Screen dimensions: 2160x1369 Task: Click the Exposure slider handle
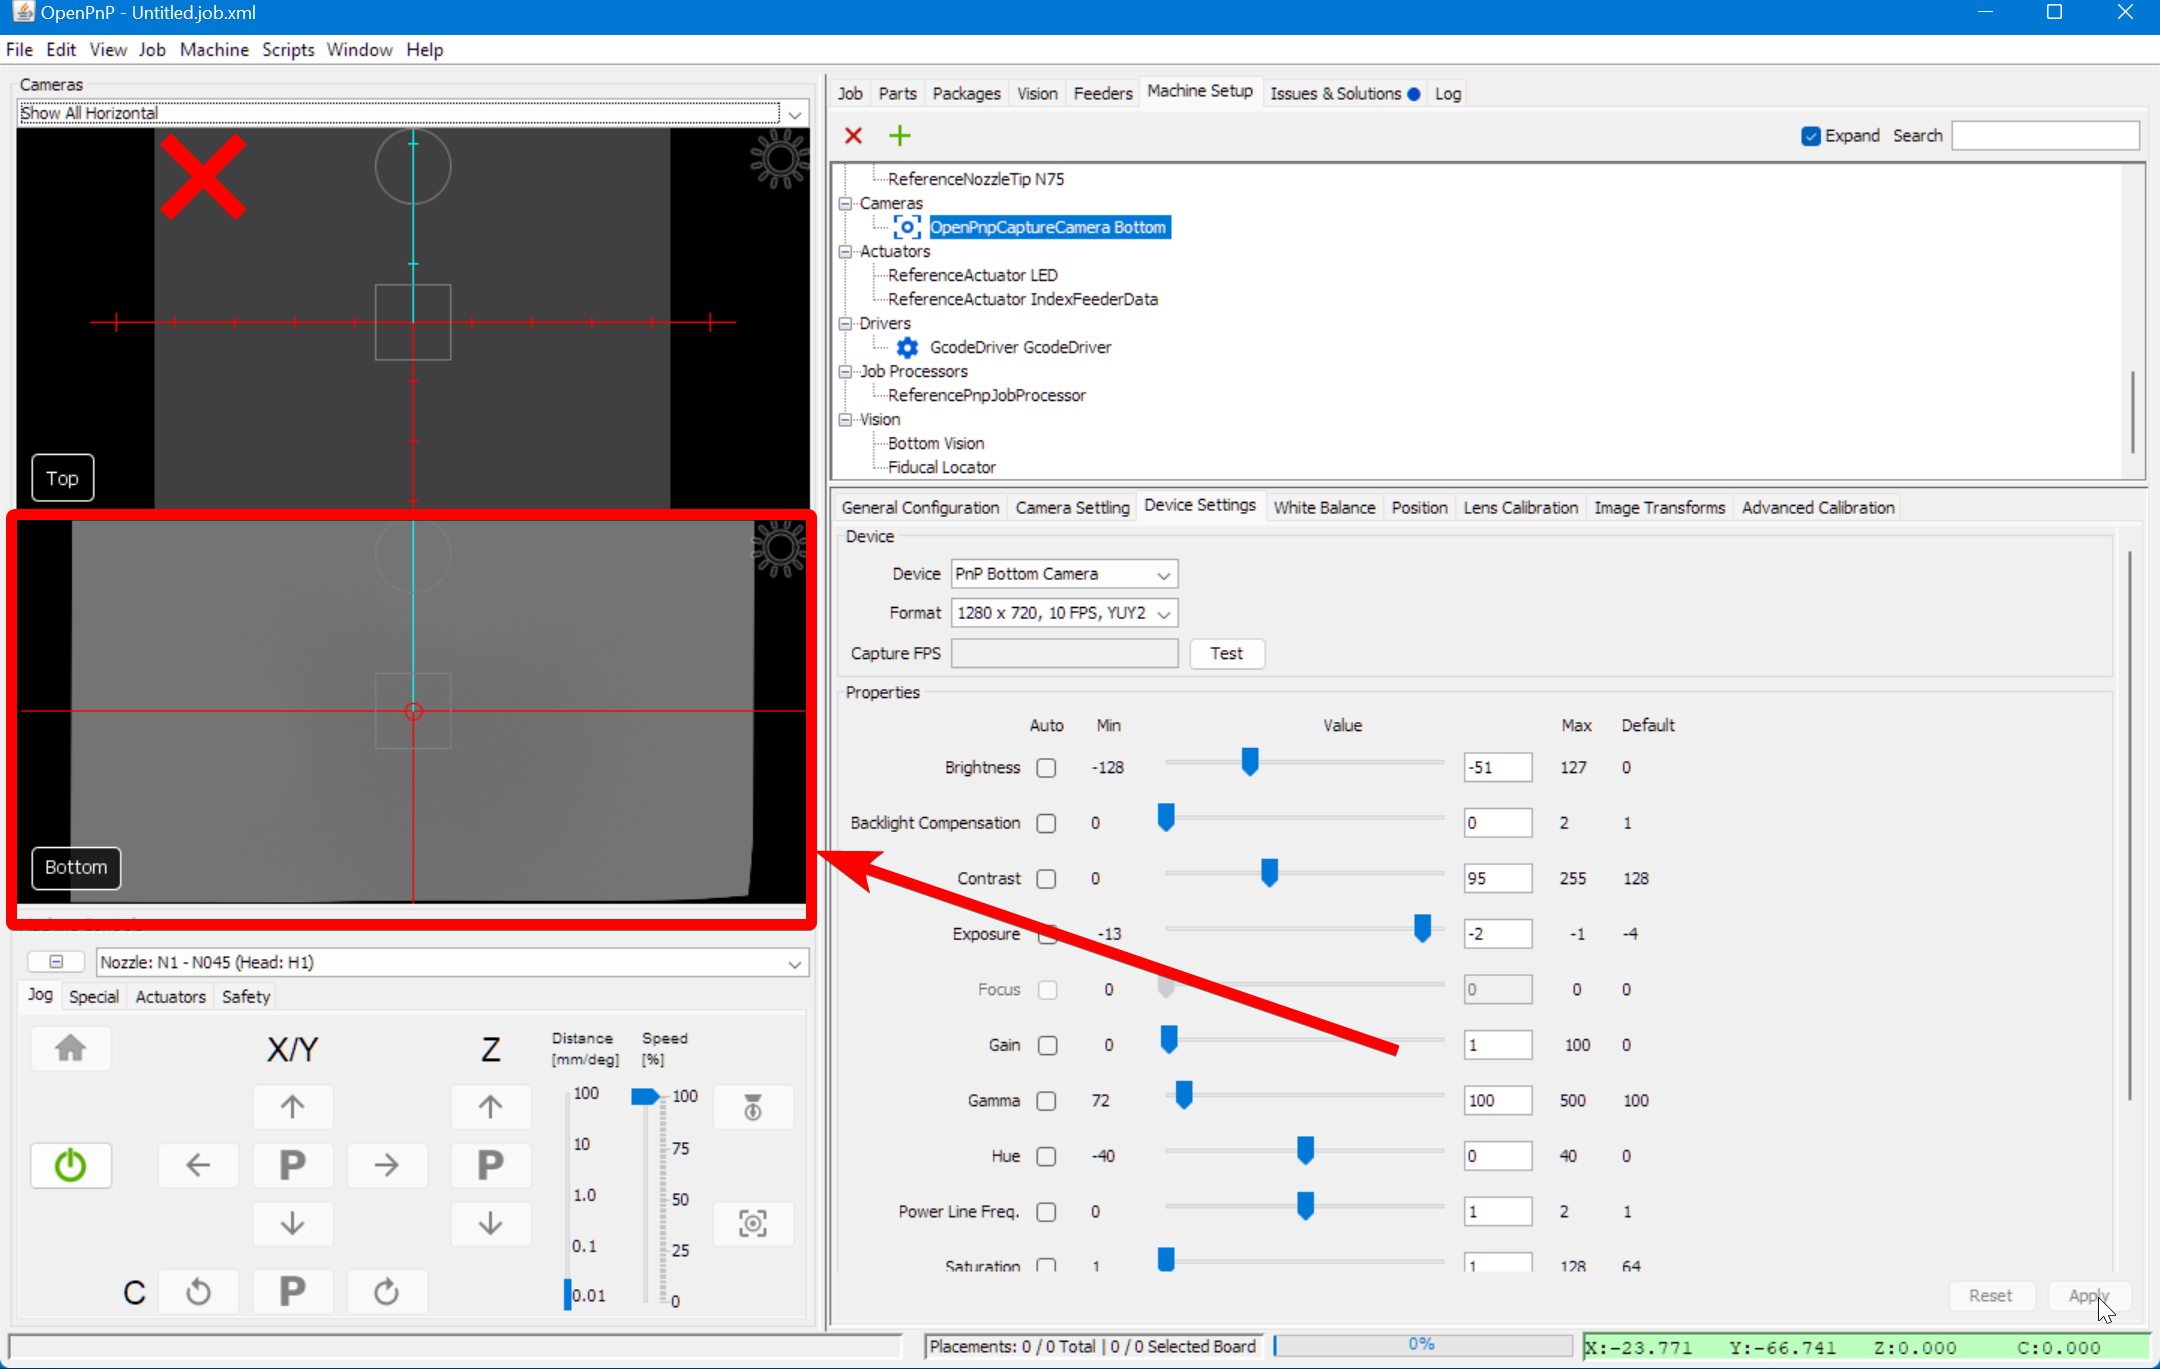(1422, 929)
